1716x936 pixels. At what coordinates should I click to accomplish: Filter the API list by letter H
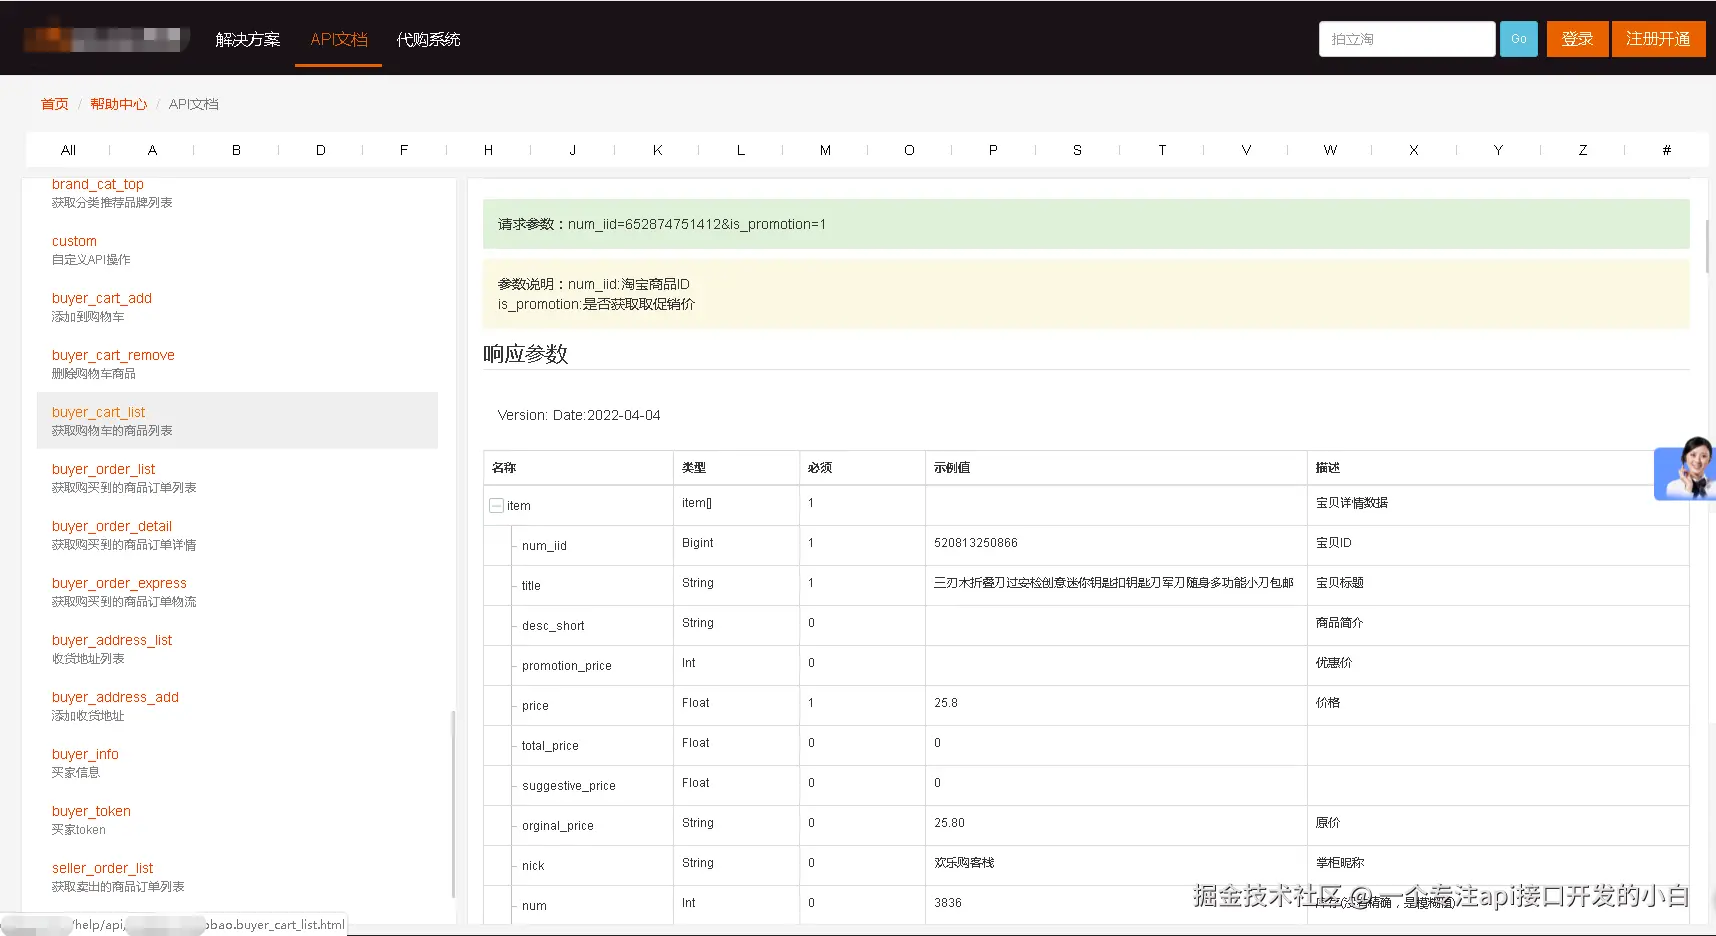point(488,150)
